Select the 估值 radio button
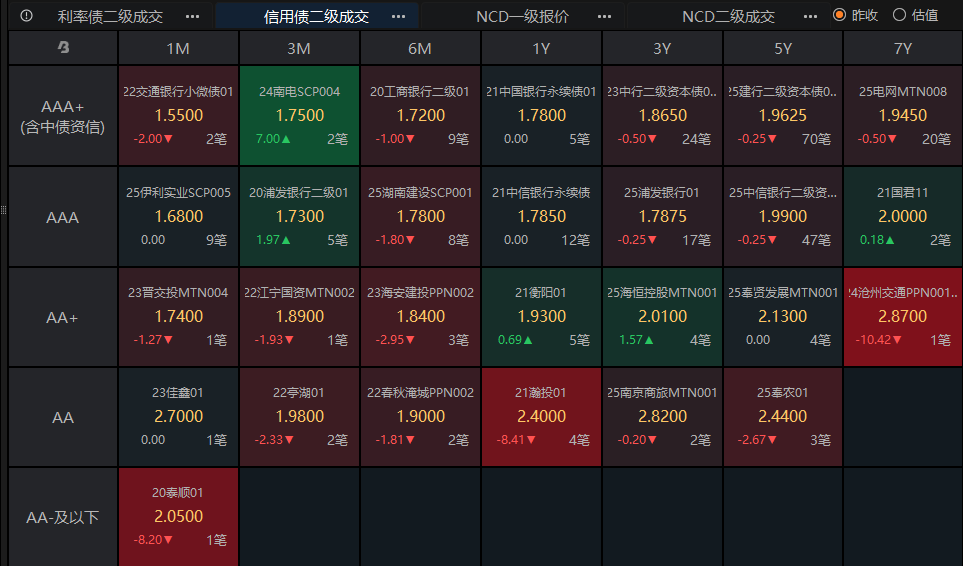963x566 pixels. coord(899,15)
